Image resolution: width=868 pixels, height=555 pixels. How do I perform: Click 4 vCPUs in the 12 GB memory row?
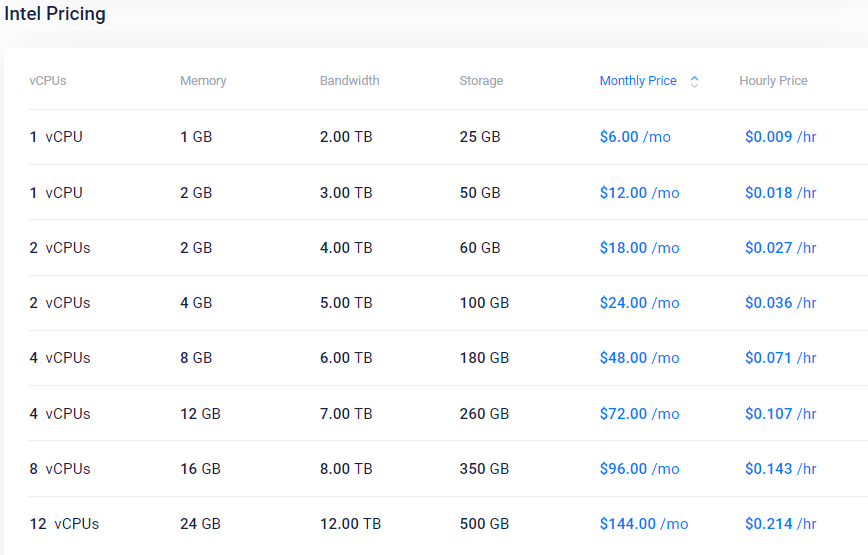(x=60, y=413)
